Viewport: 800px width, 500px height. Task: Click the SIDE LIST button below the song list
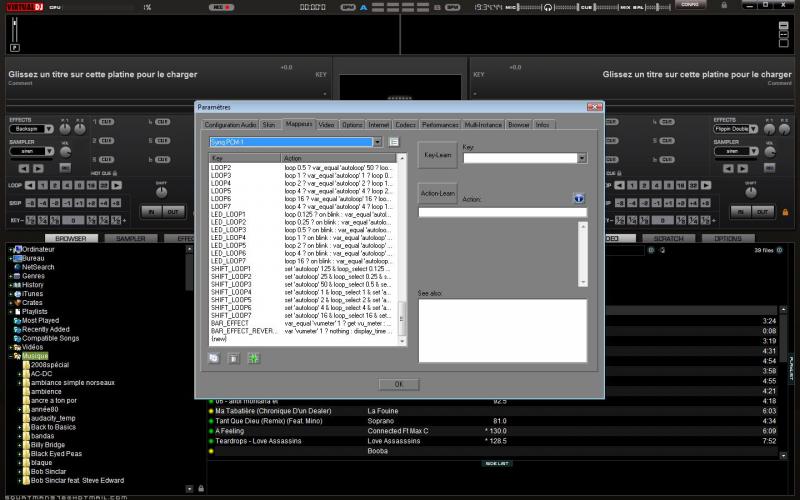(x=496, y=463)
